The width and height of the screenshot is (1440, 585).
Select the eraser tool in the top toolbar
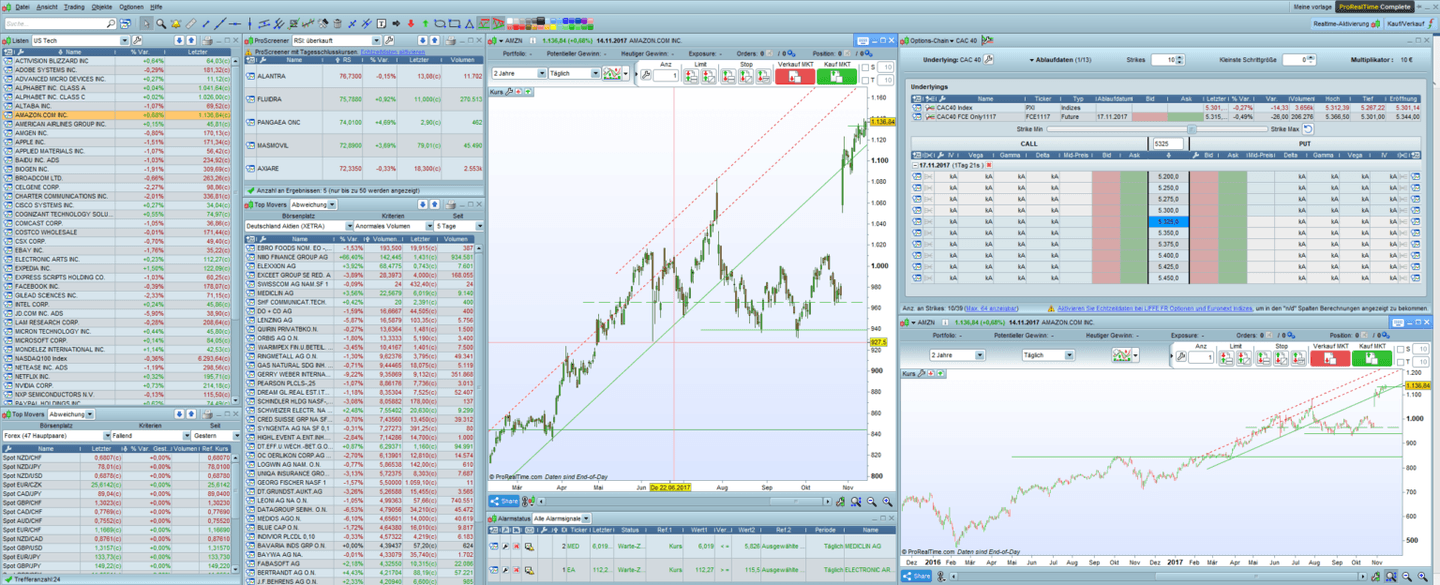[322, 23]
